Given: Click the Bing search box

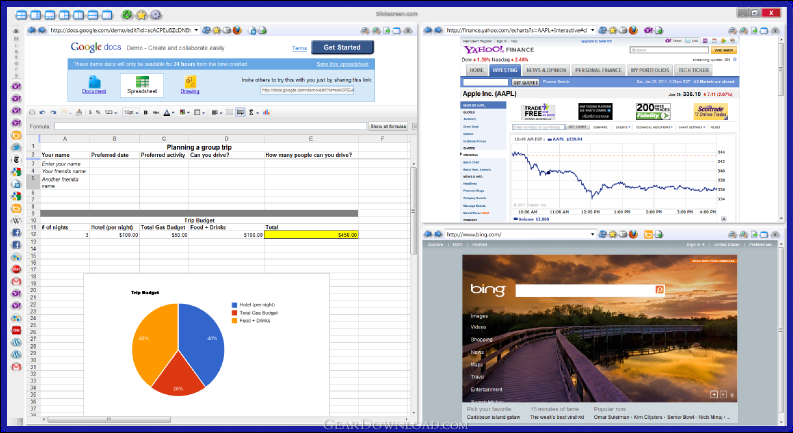Looking at the screenshot, I should [x=585, y=290].
